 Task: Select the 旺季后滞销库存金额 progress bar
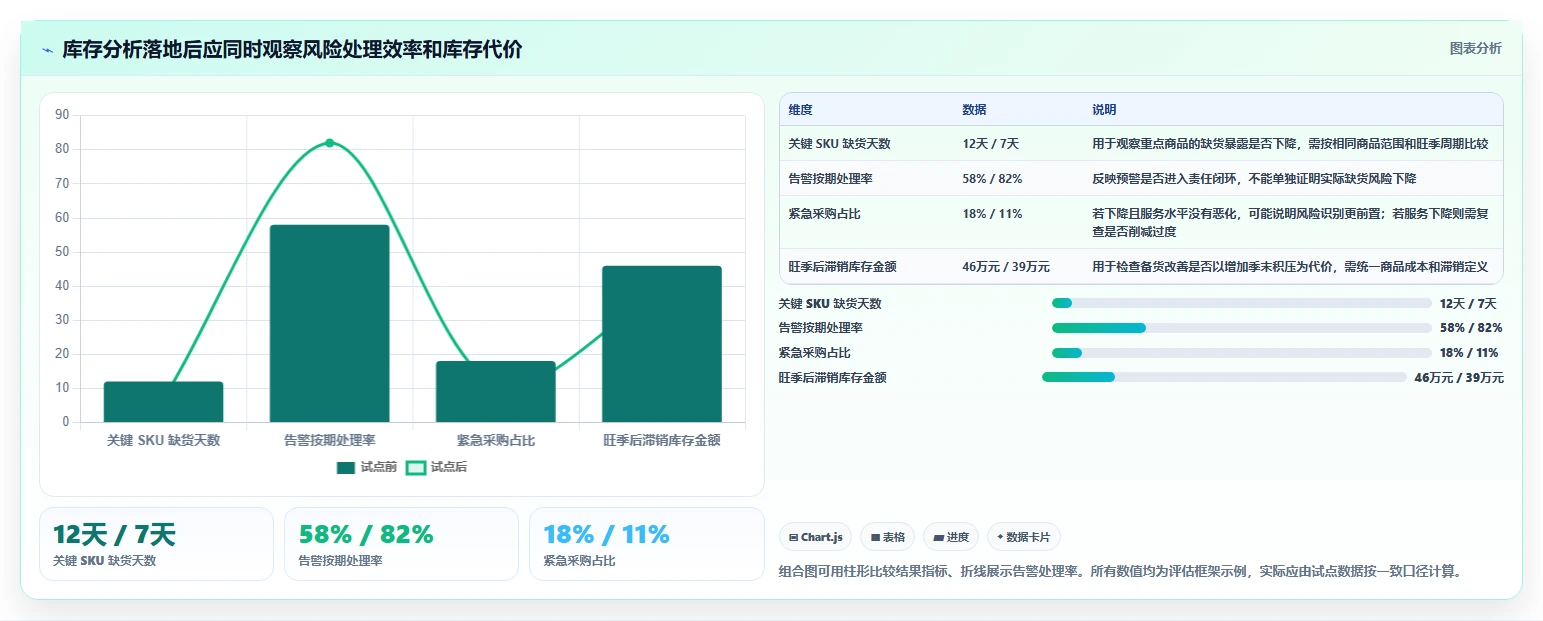[x=1224, y=377]
